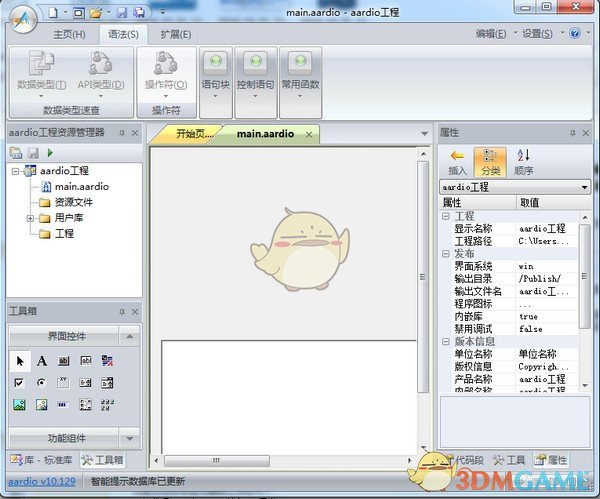Switch to the 语法(S) ribbon tab
Image resolution: width=600 pixels, height=499 pixels.
click(123, 34)
